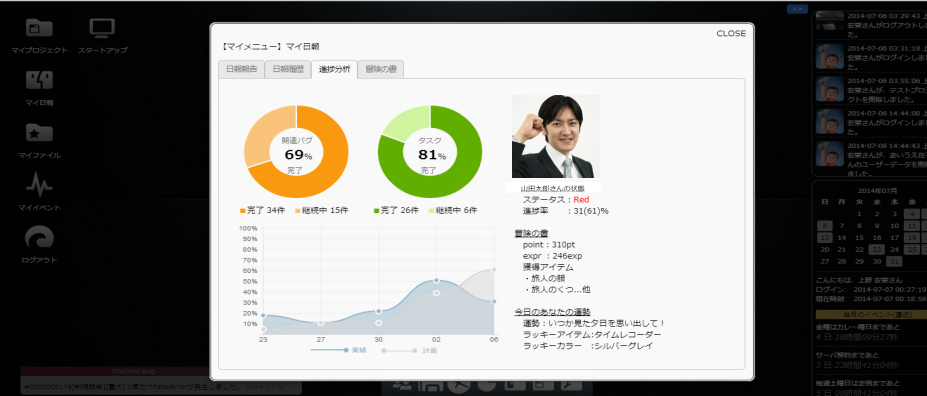Click the 継続中 6件 light green legend swatch
Image resolution: width=927 pixels, height=396 pixels.
[432, 210]
